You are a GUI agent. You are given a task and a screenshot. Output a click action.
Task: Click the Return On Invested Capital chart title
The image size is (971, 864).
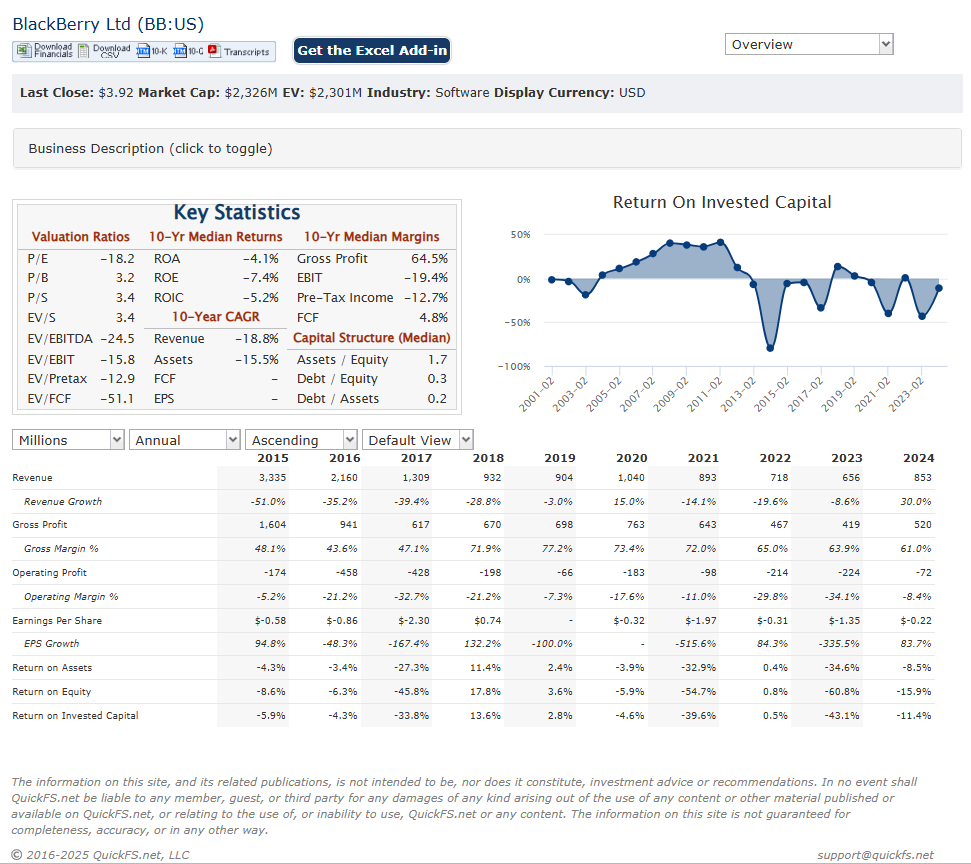722,203
